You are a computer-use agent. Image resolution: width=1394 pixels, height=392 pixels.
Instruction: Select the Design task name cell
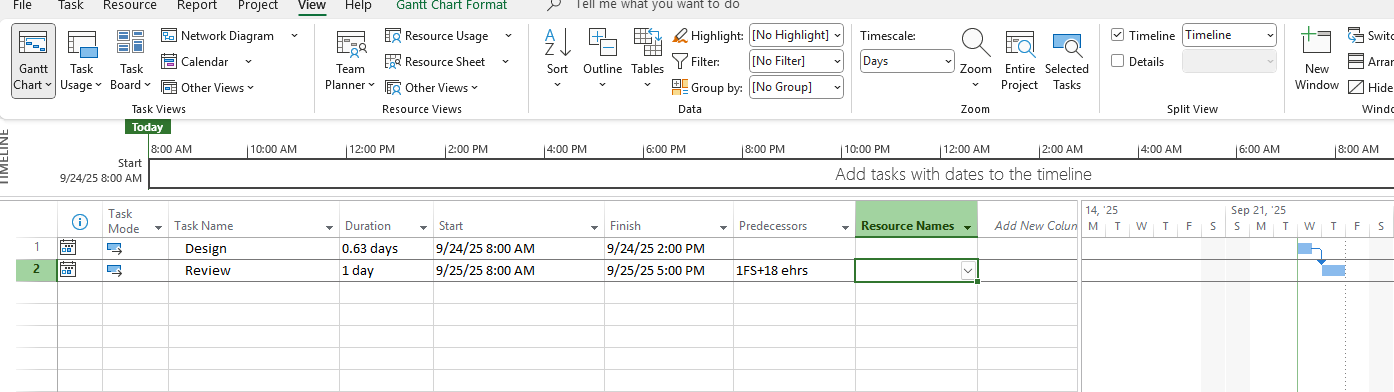(x=253, y=248)
